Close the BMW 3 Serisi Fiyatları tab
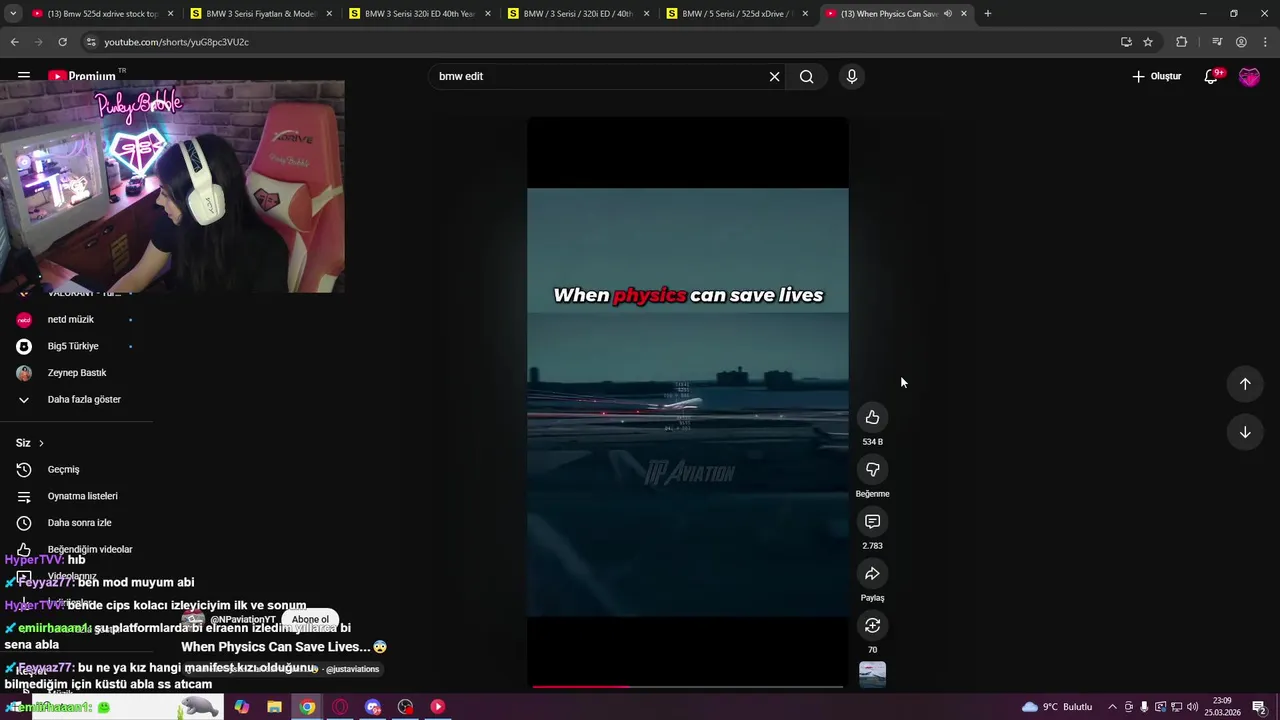The height and width of the screenshot is (720, 1280). click(329, 14)
